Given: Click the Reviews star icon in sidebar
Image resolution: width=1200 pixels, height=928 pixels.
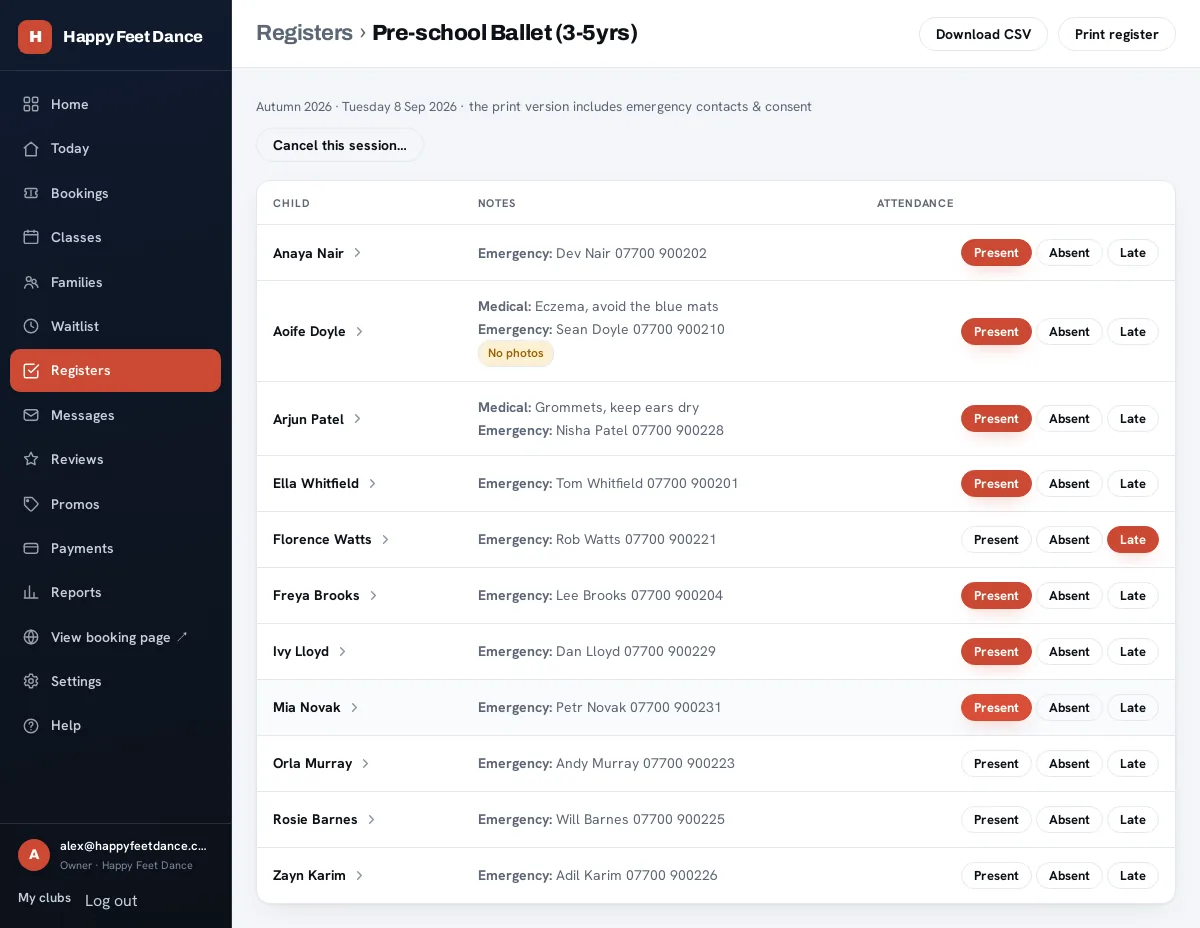Looking at the screenshot, I should pos(31,459).
